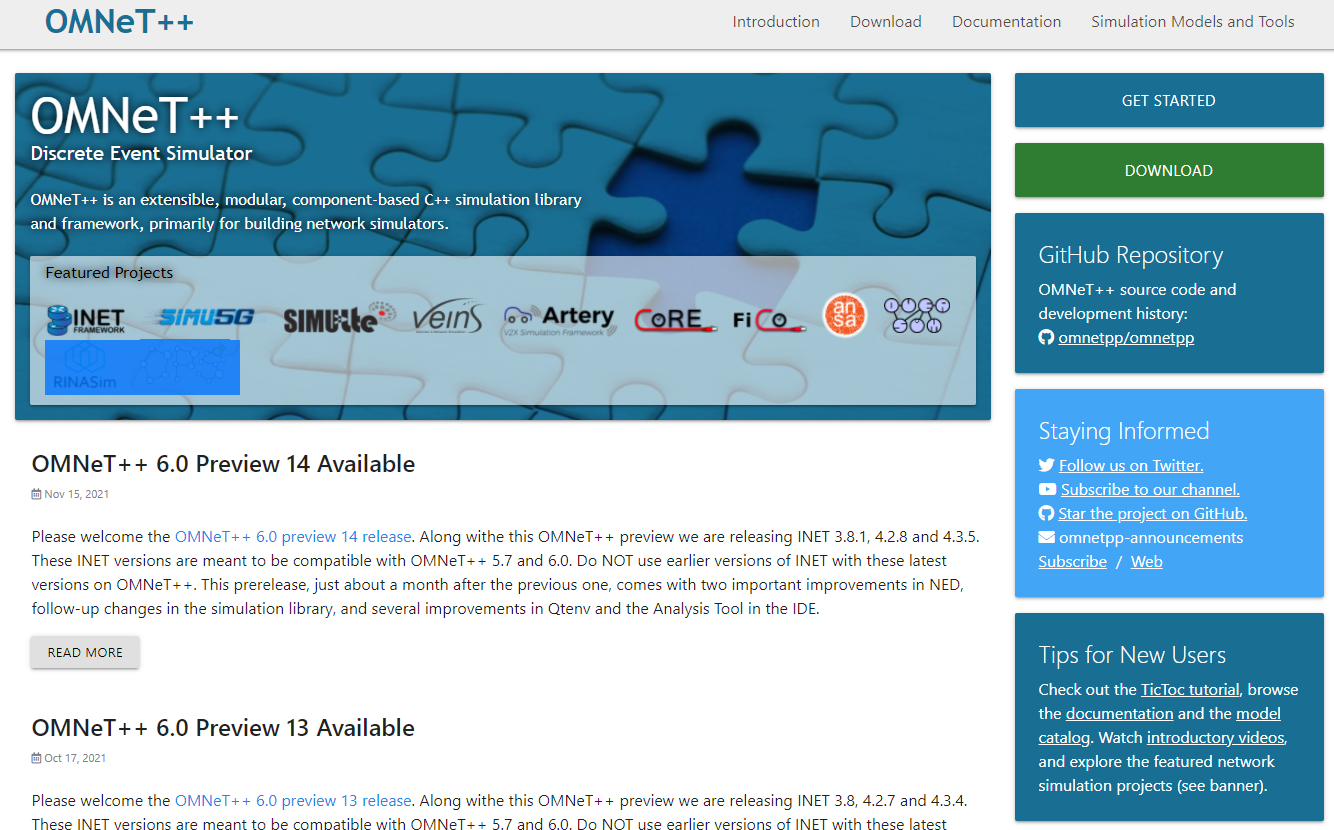Click the mailing list Web link
The height and width of the screenshot is (830, 1334).
click(x=1146, y=561)
